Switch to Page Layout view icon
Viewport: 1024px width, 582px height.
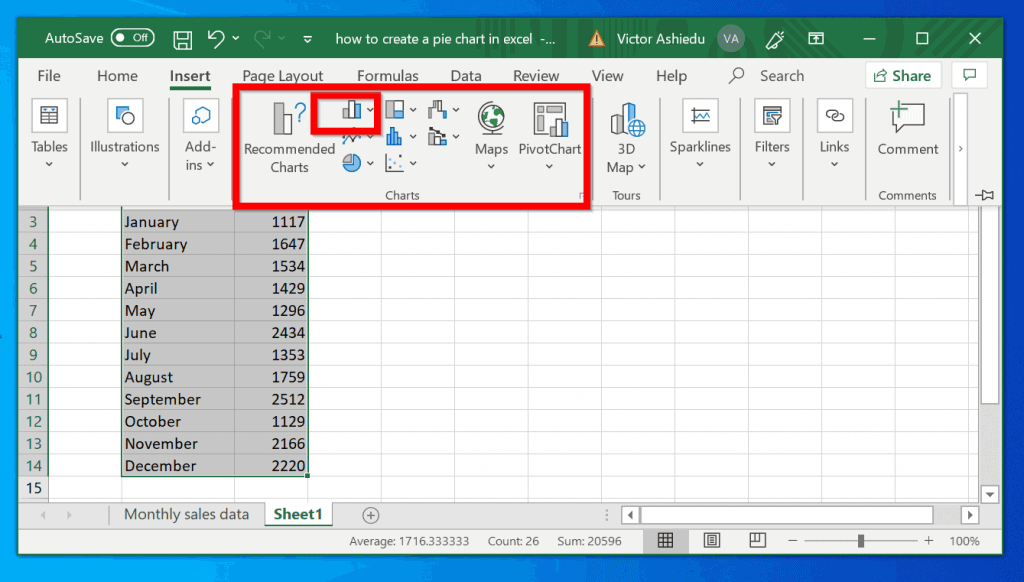coord(712,541)
